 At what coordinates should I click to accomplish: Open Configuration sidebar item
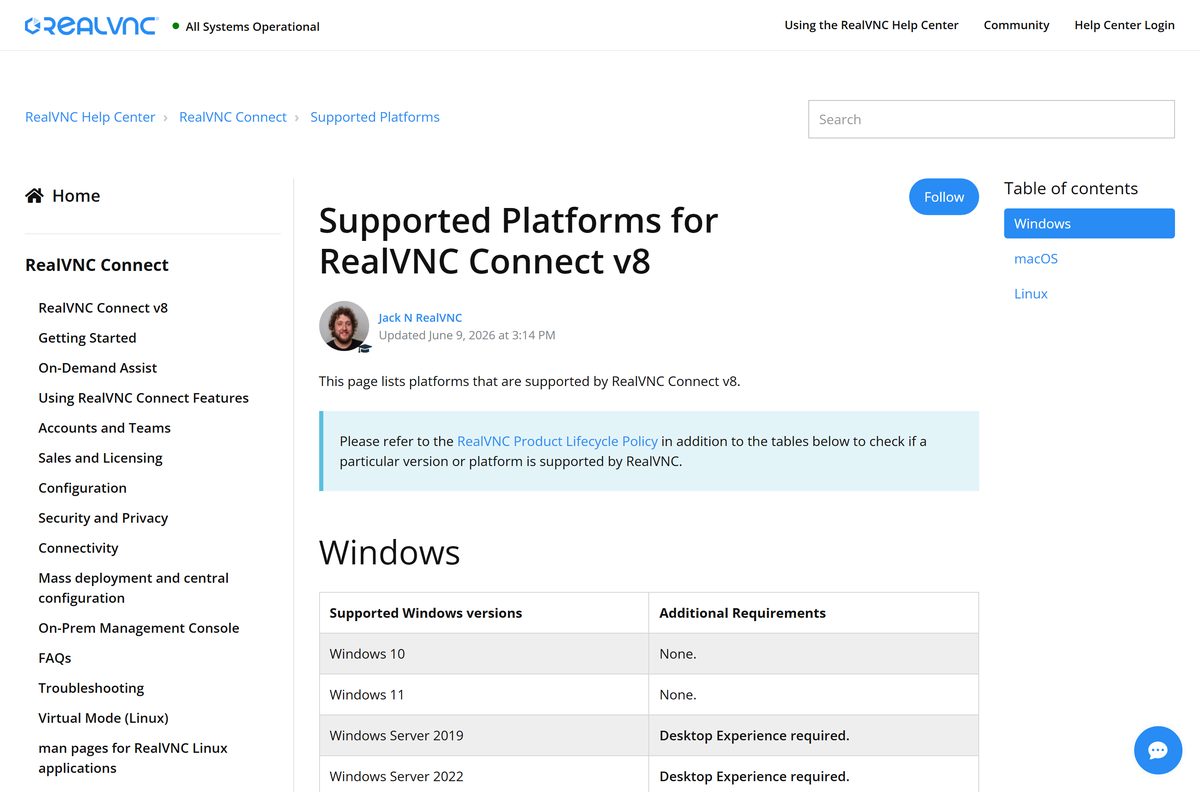point(82,487)
